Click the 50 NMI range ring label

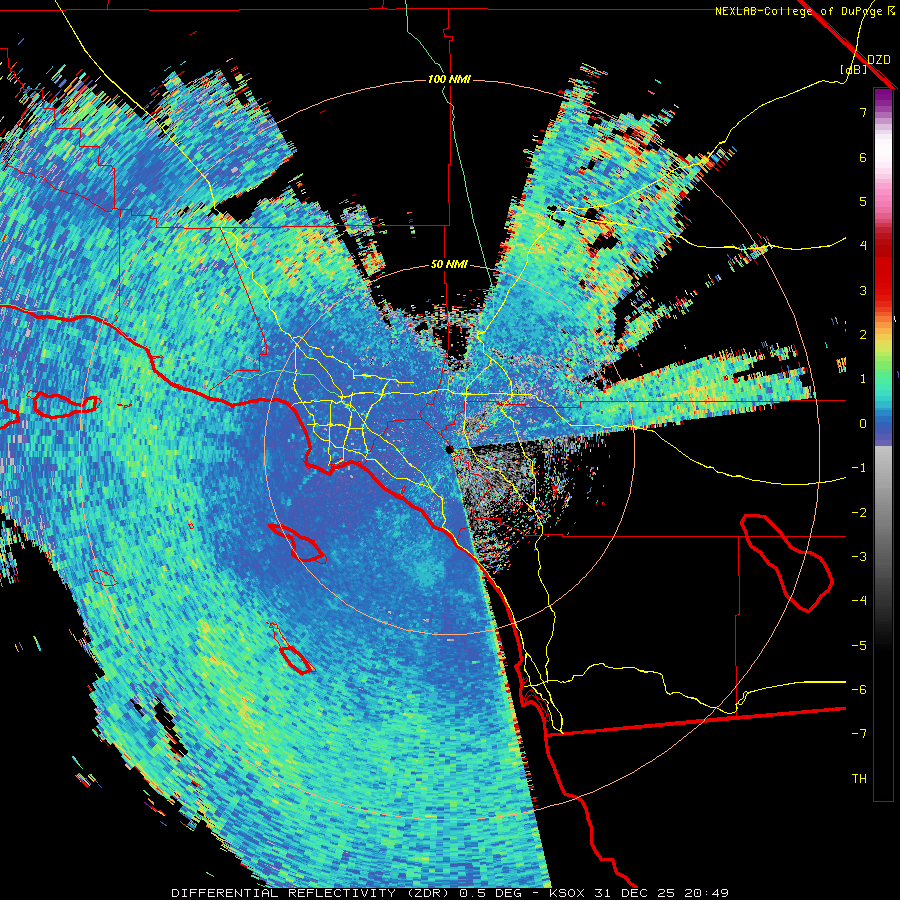449,265
